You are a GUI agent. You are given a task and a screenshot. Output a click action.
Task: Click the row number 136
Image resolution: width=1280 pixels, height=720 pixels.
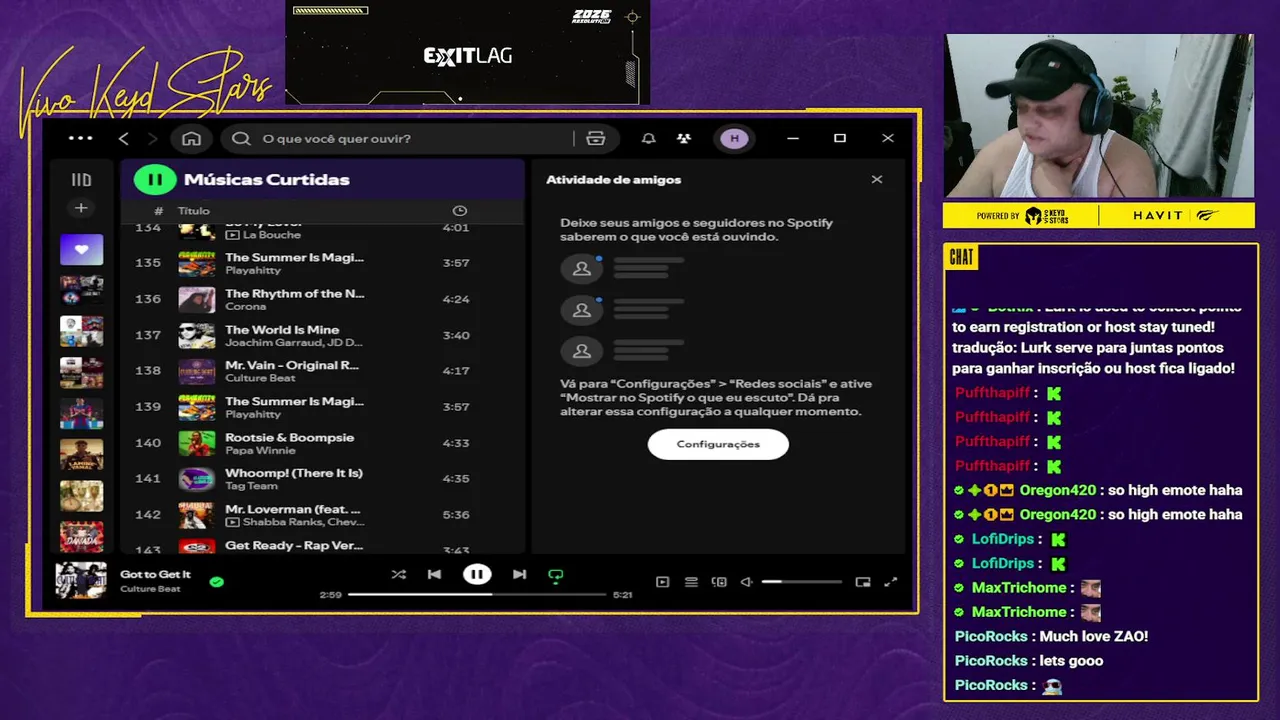148,299
